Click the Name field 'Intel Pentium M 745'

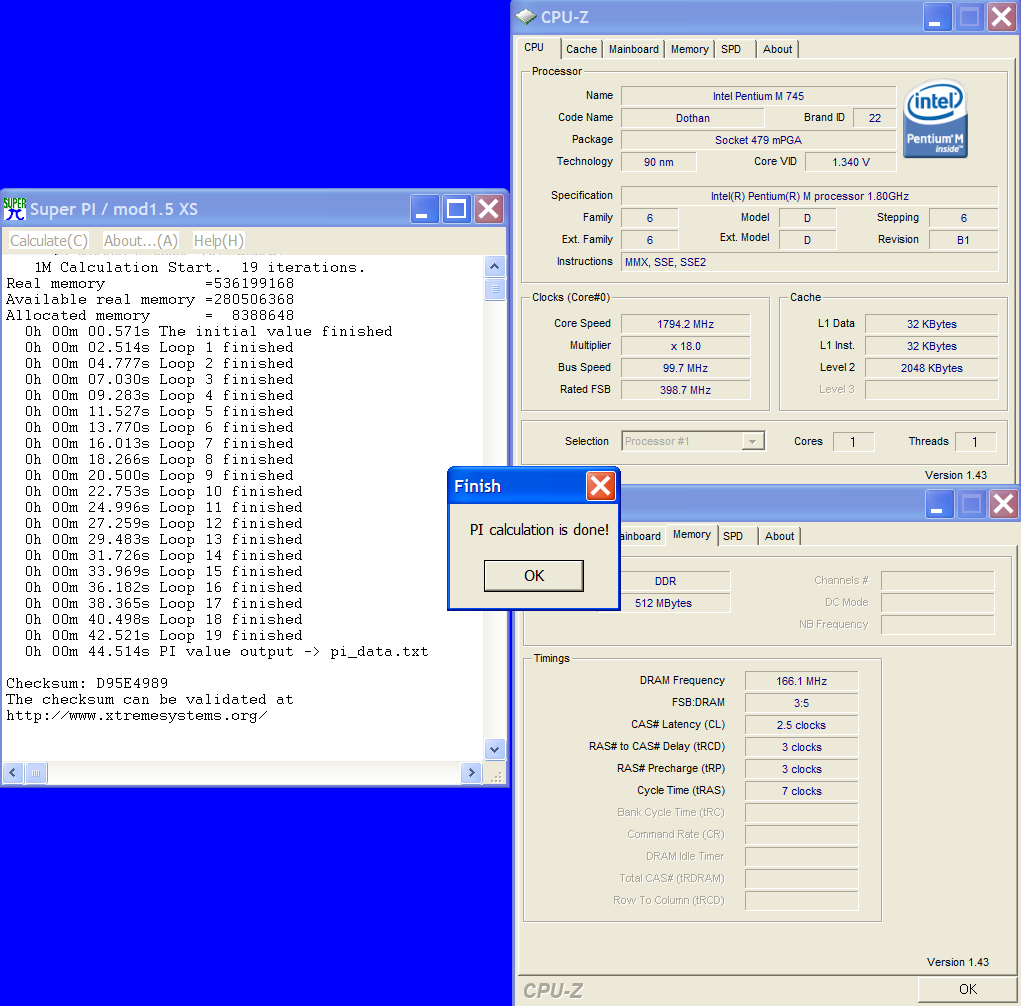click(x=759, y=96)
